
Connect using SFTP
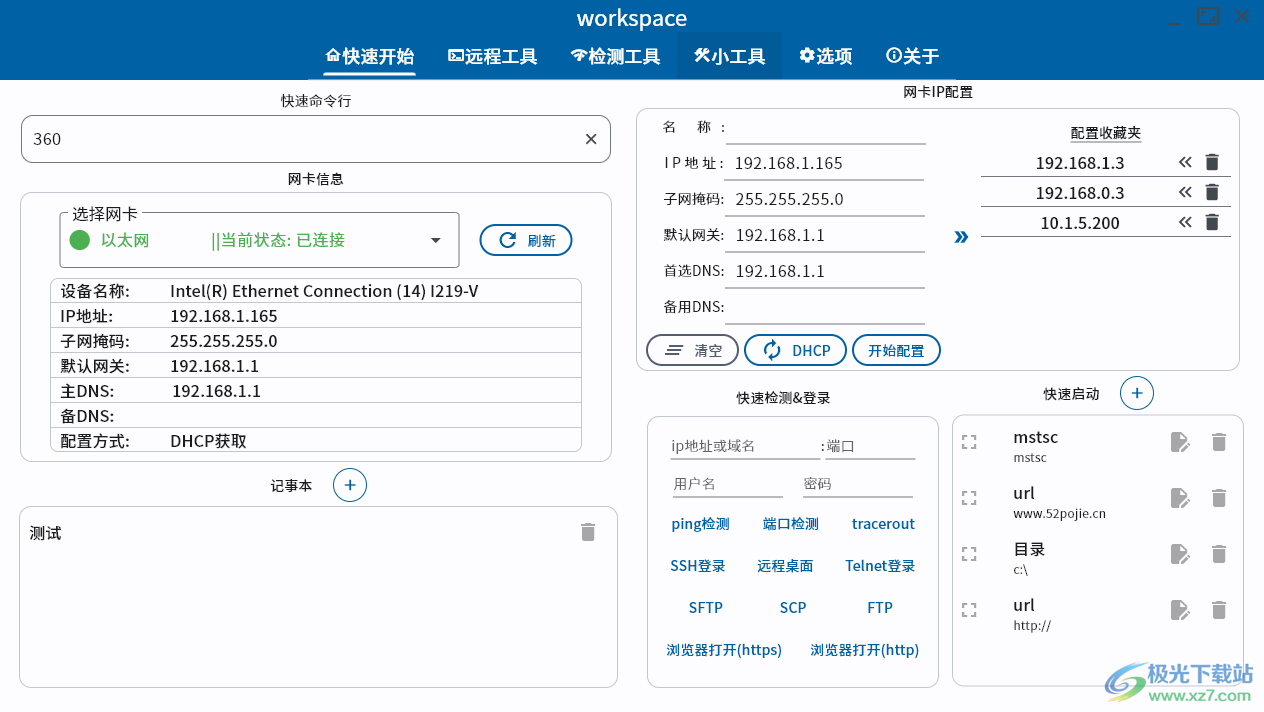705,608
